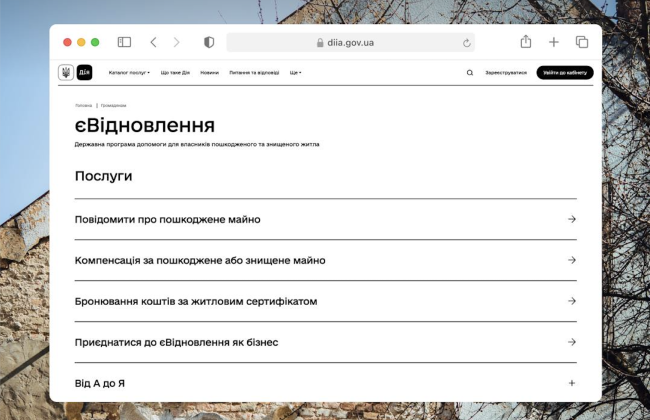This screenshot has height=420, width=650.
Task: Reload the page using the refresh icon
Action: coord(466,43)
